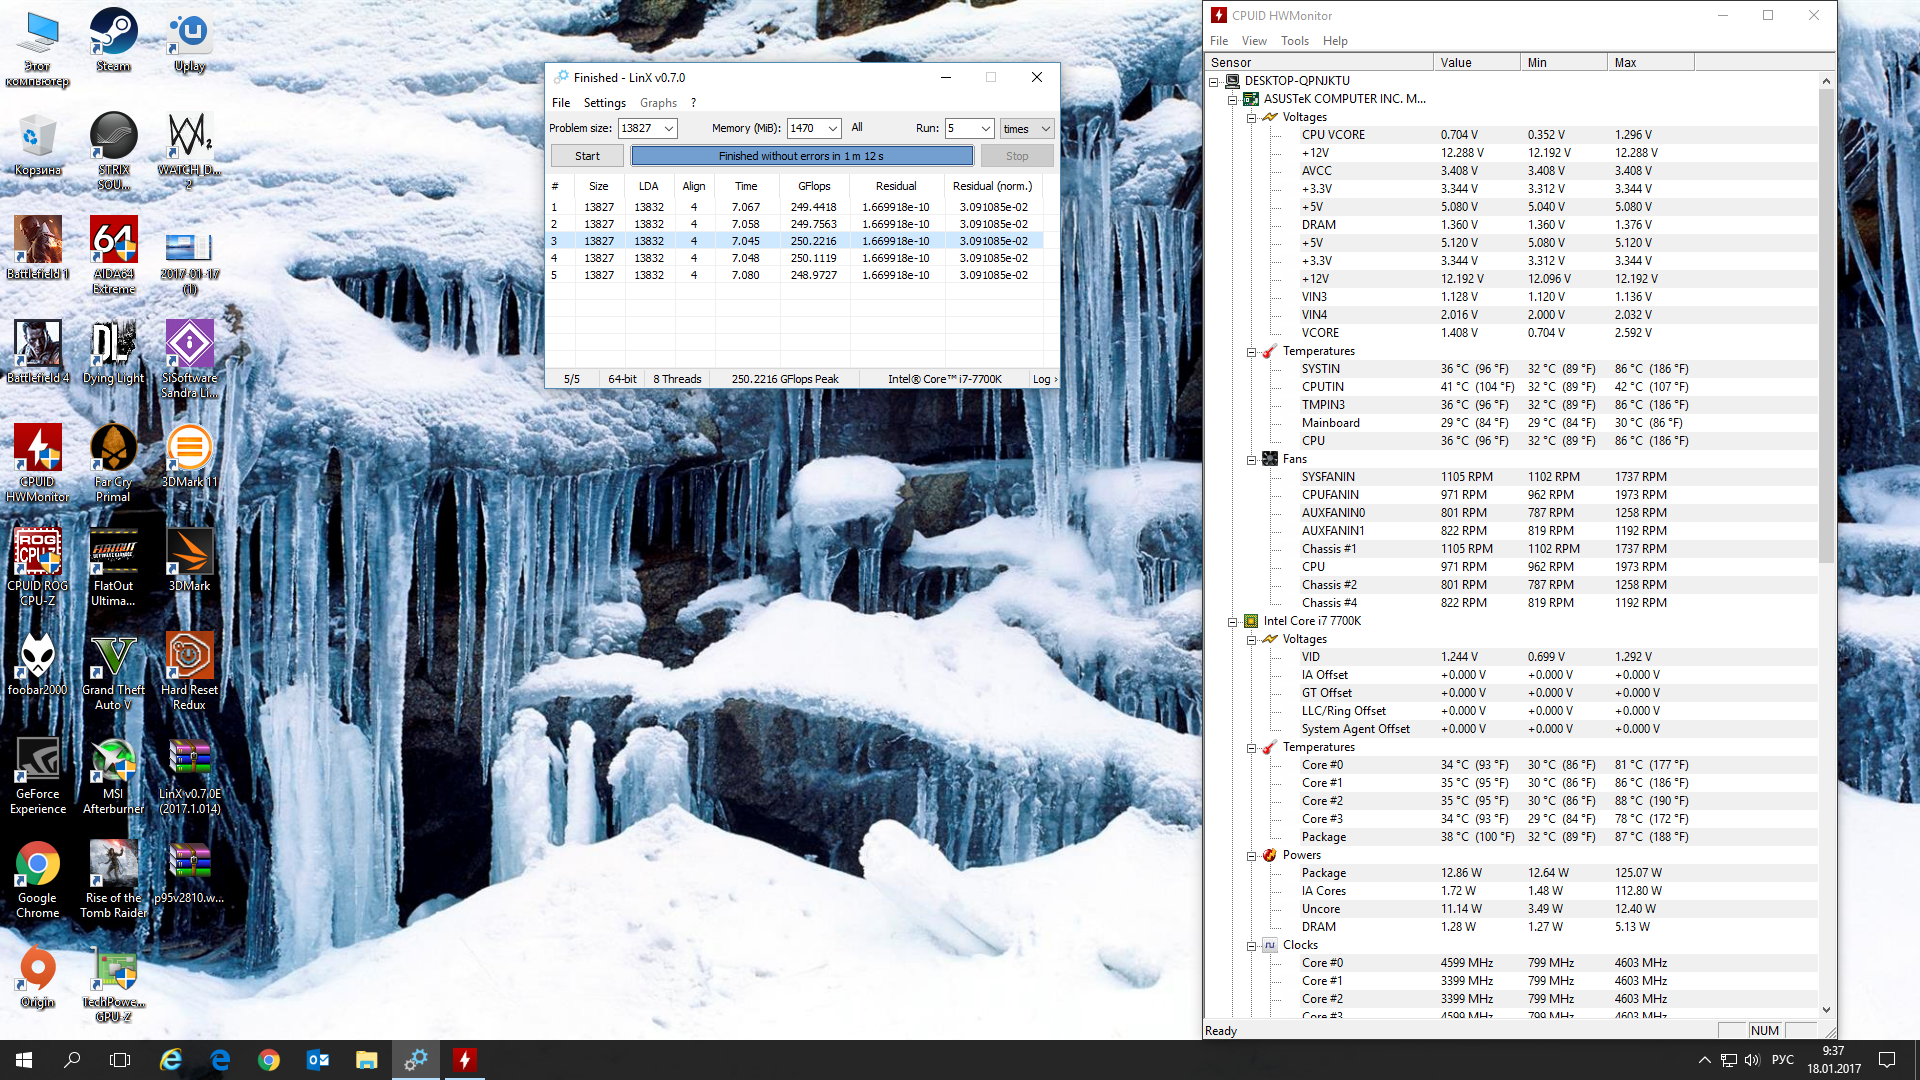Image resolution: width=1920 pixels, height=1080 pixels.
Task: Open the Memory (MiB) dropdown
Action: 832,128
